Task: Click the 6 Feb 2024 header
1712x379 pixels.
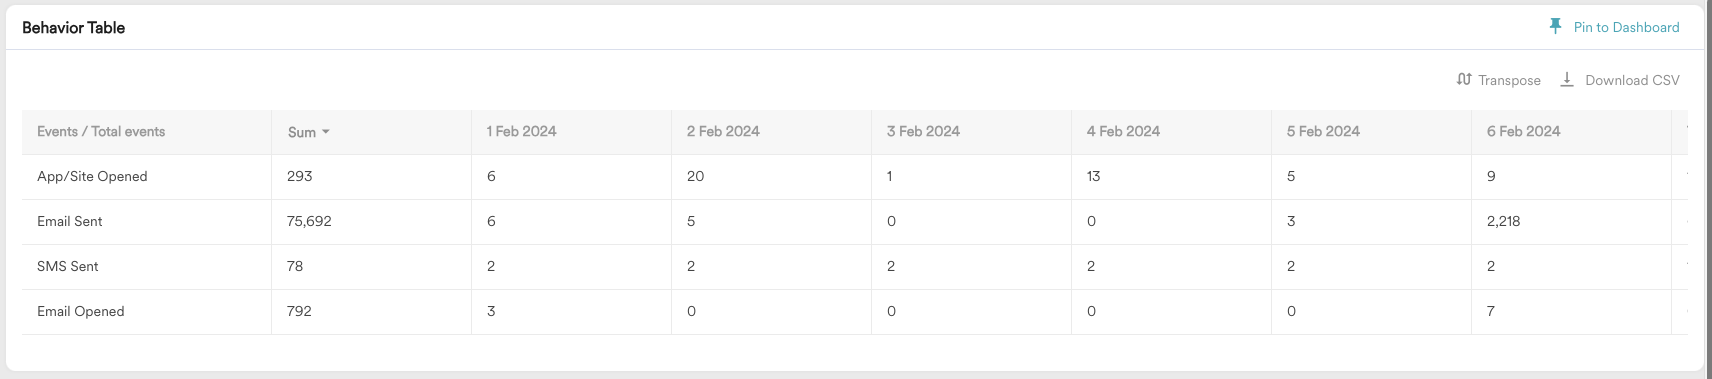Action: (x=1523, y=131)
